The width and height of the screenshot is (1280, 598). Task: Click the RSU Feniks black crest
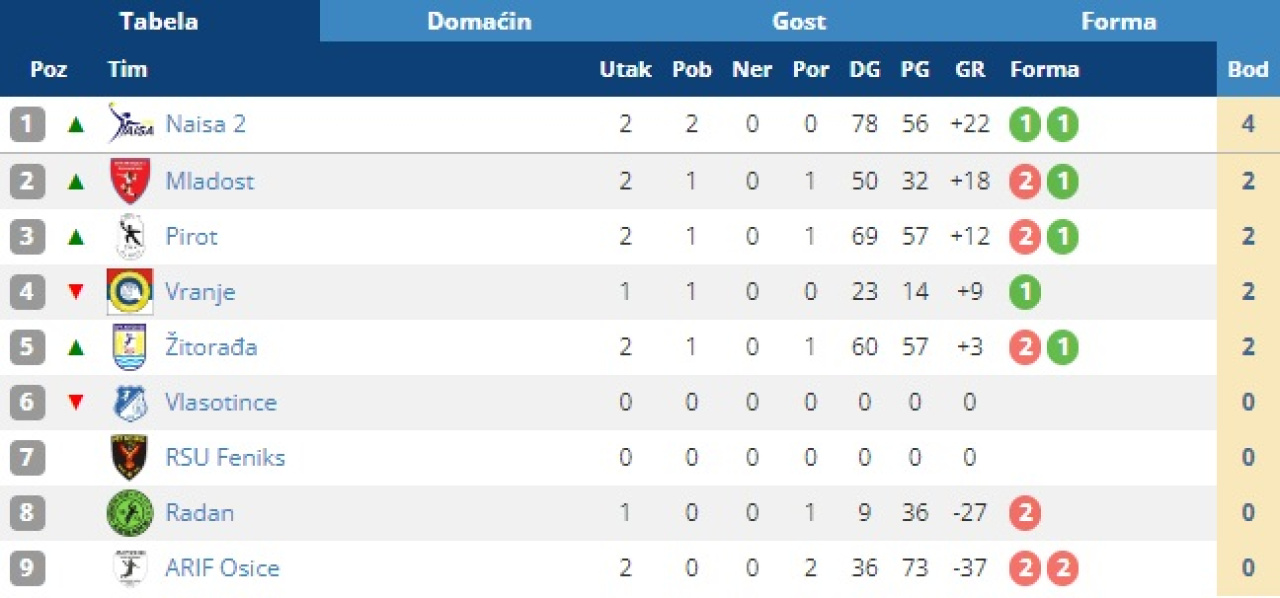point(130,458)
